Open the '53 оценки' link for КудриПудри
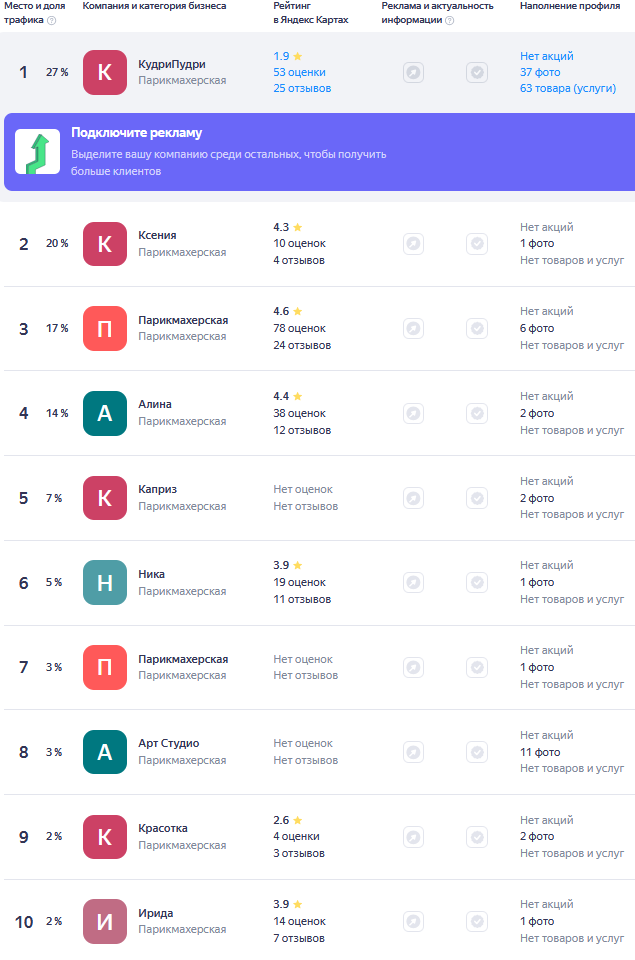Viewport: 635px width, 960px height. 299,72
